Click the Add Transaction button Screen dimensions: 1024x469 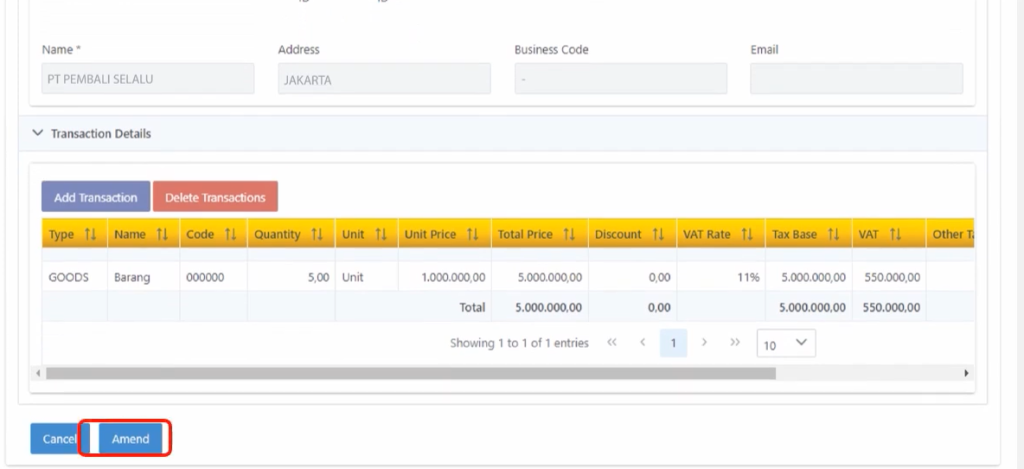tap(95, 197)
